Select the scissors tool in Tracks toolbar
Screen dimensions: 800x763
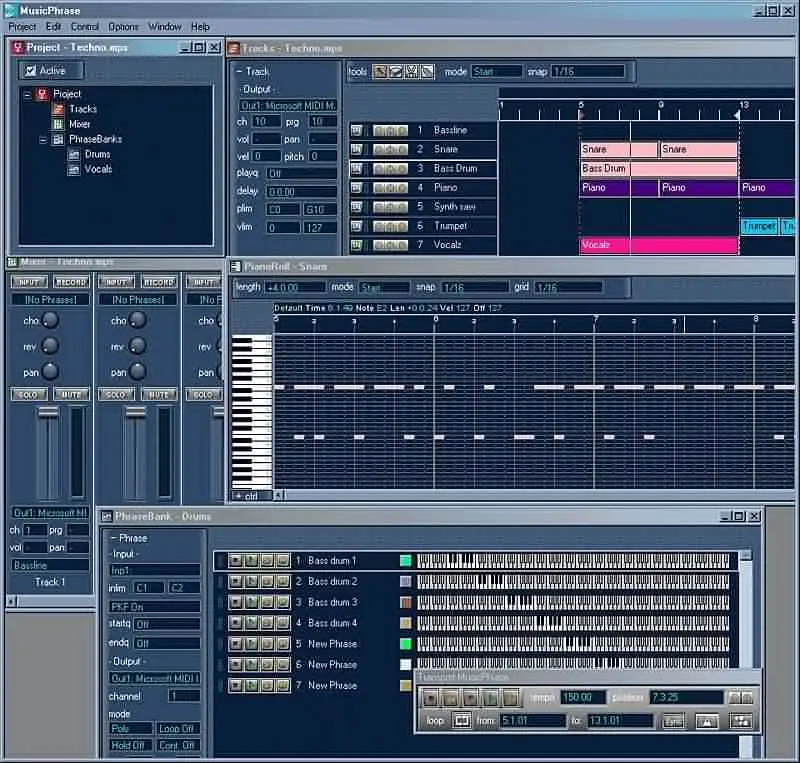(x=411, y=71)
